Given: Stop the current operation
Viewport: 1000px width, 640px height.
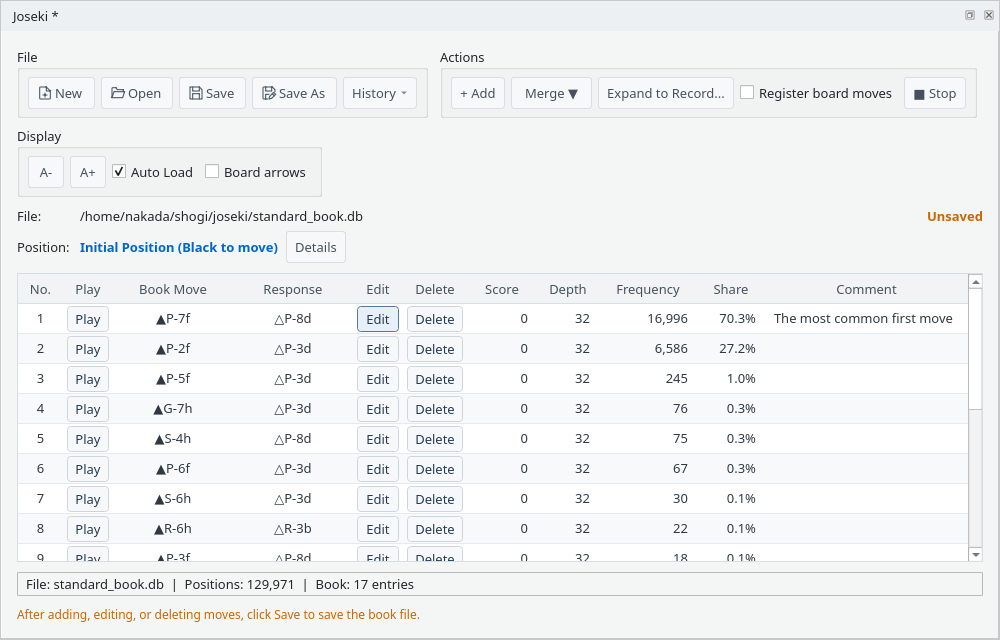Looking at the screenshot, I should point(934,93).
